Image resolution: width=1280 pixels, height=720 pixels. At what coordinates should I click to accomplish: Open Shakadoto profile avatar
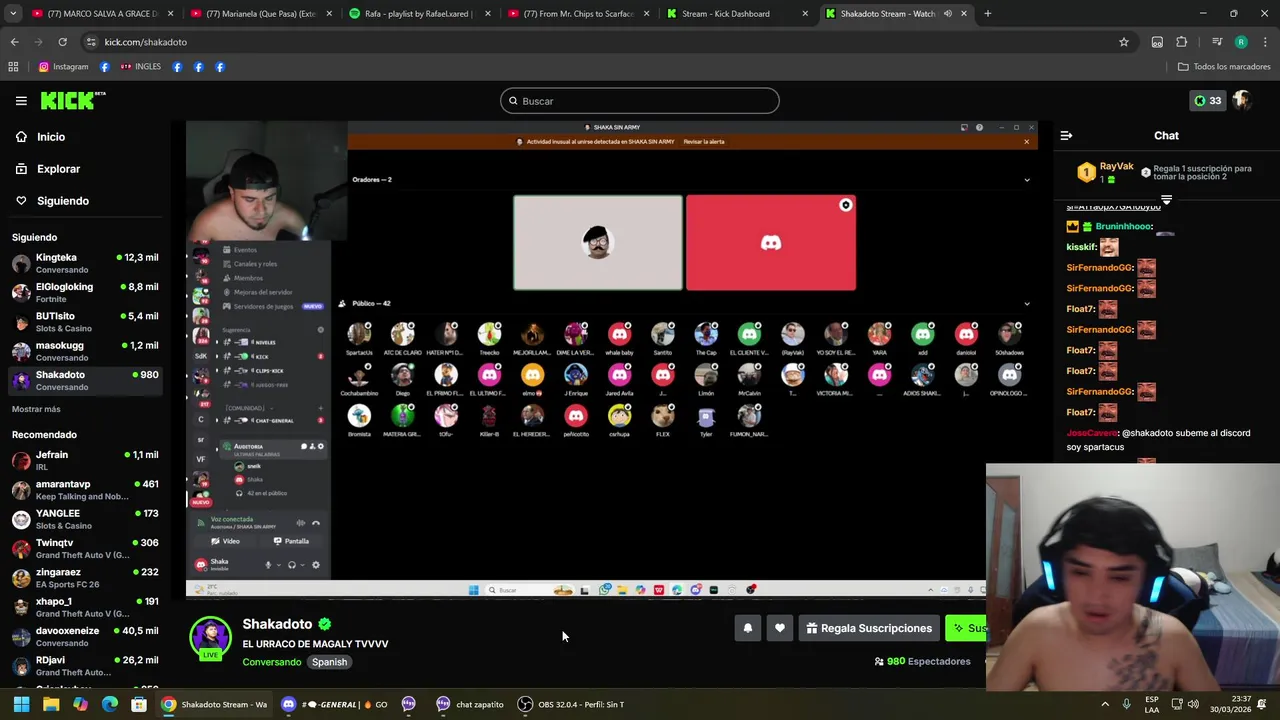tap(210, 638)
